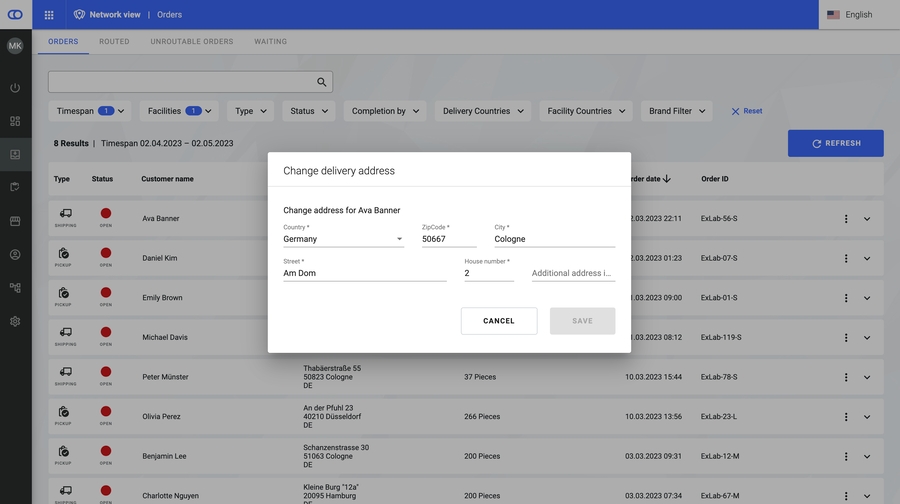
Task: Open the apps grid launcher icon
Action: coord(49,15)
